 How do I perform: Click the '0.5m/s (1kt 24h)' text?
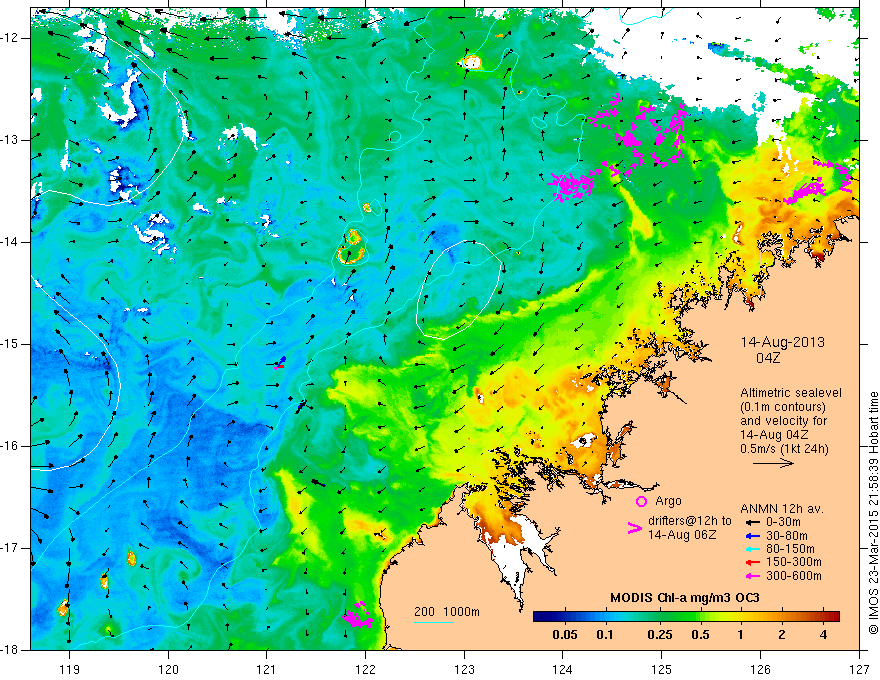[784, 449]
